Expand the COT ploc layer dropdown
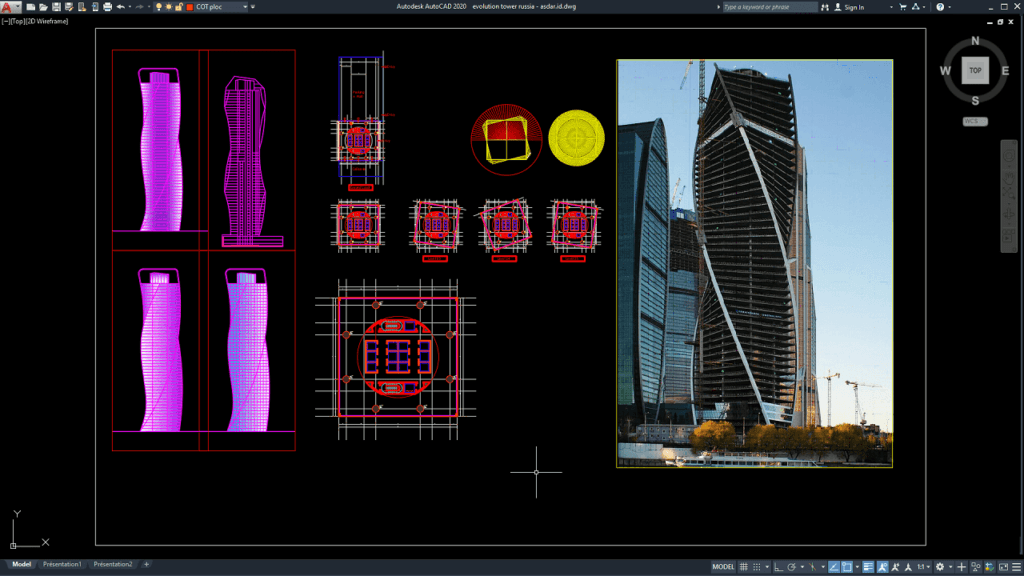 245,8
